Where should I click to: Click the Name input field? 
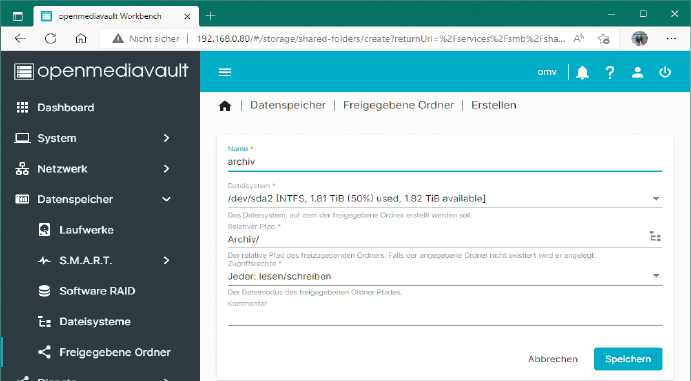click(445, 162)
